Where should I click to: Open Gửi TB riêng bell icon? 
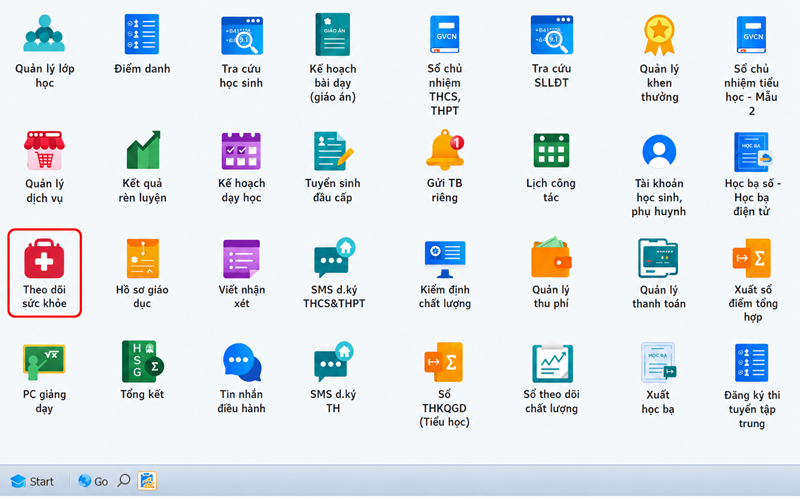(445, 149)
